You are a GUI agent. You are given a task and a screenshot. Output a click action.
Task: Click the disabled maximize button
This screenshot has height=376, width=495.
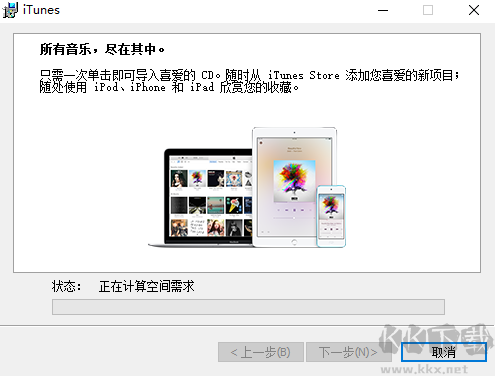click(x=428, y=10)
